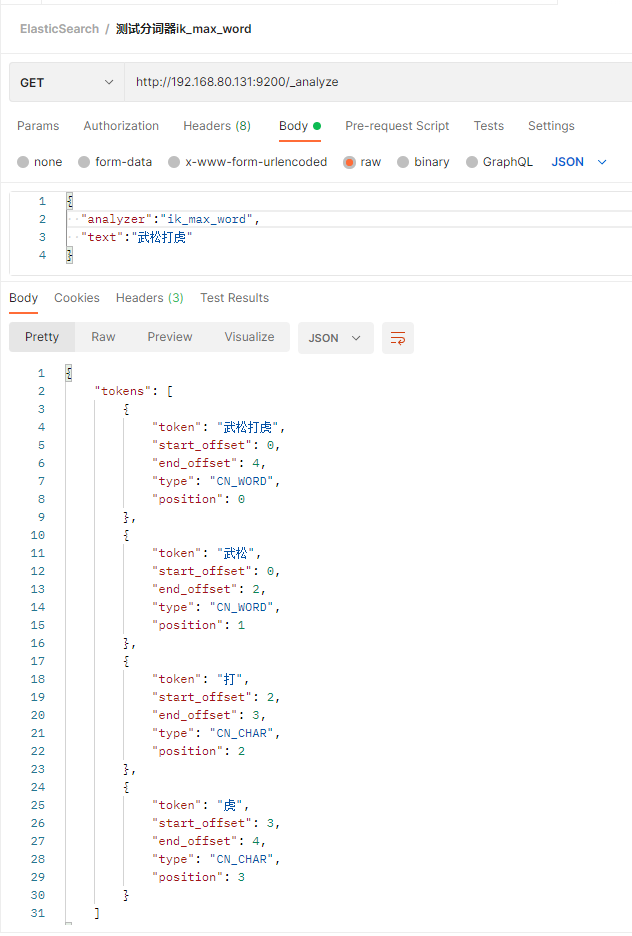Viewport: 632px width, 936px height.
Task: Select the none body type
Action: coord(40,162)
